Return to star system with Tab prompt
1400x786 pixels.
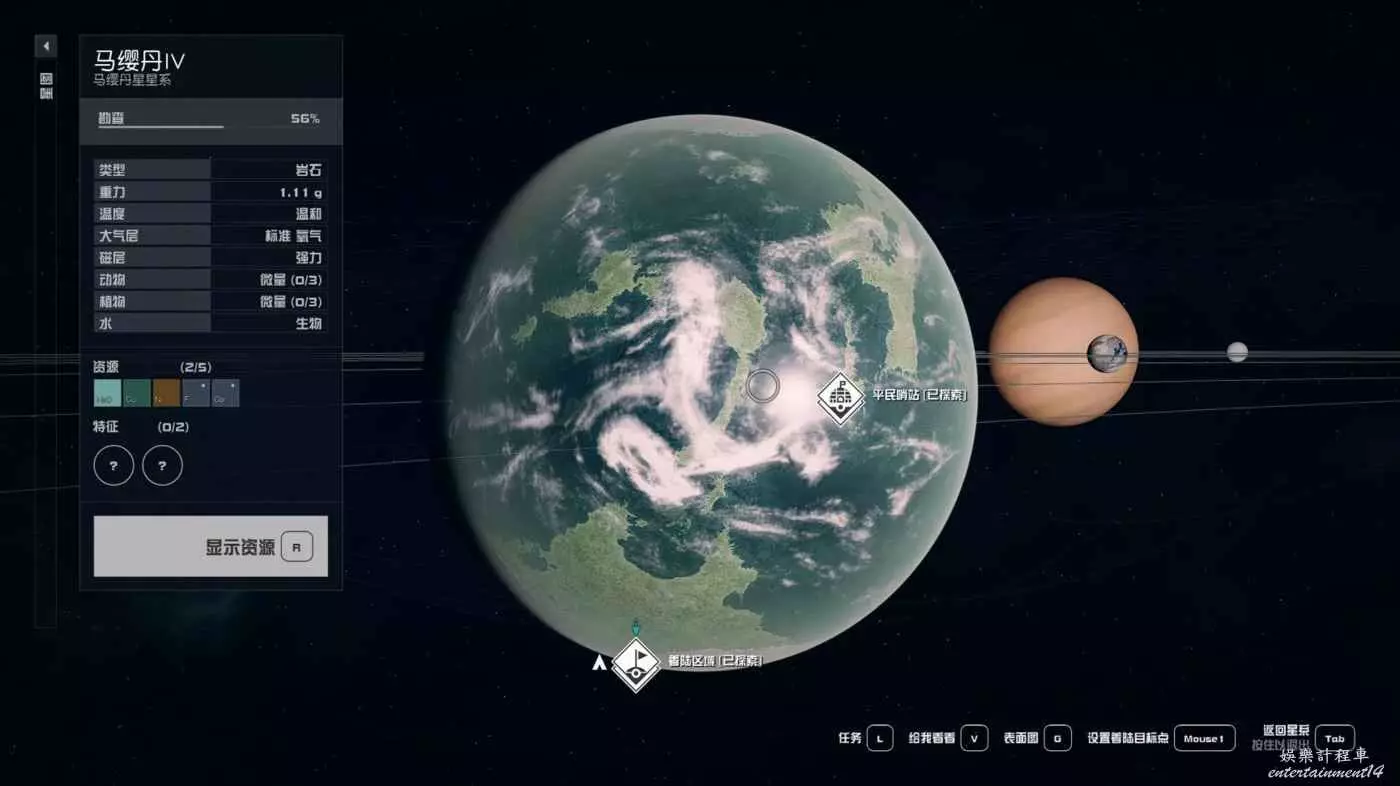1334,739
